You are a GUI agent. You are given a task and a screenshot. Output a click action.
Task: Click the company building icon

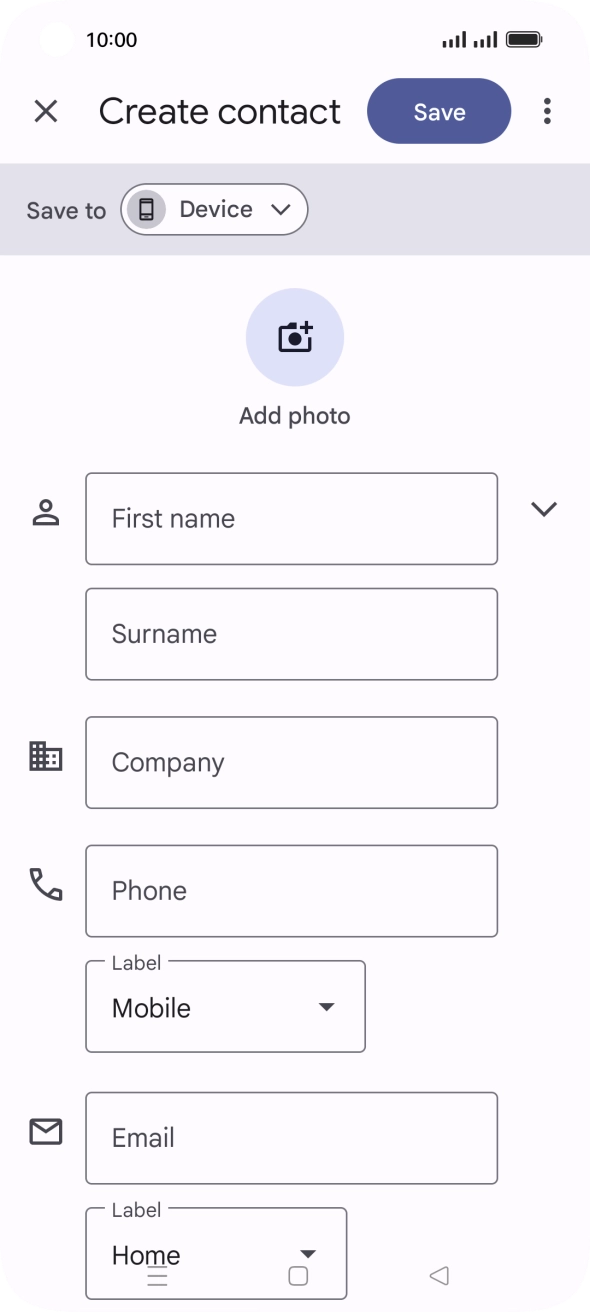tap(44, 761)
